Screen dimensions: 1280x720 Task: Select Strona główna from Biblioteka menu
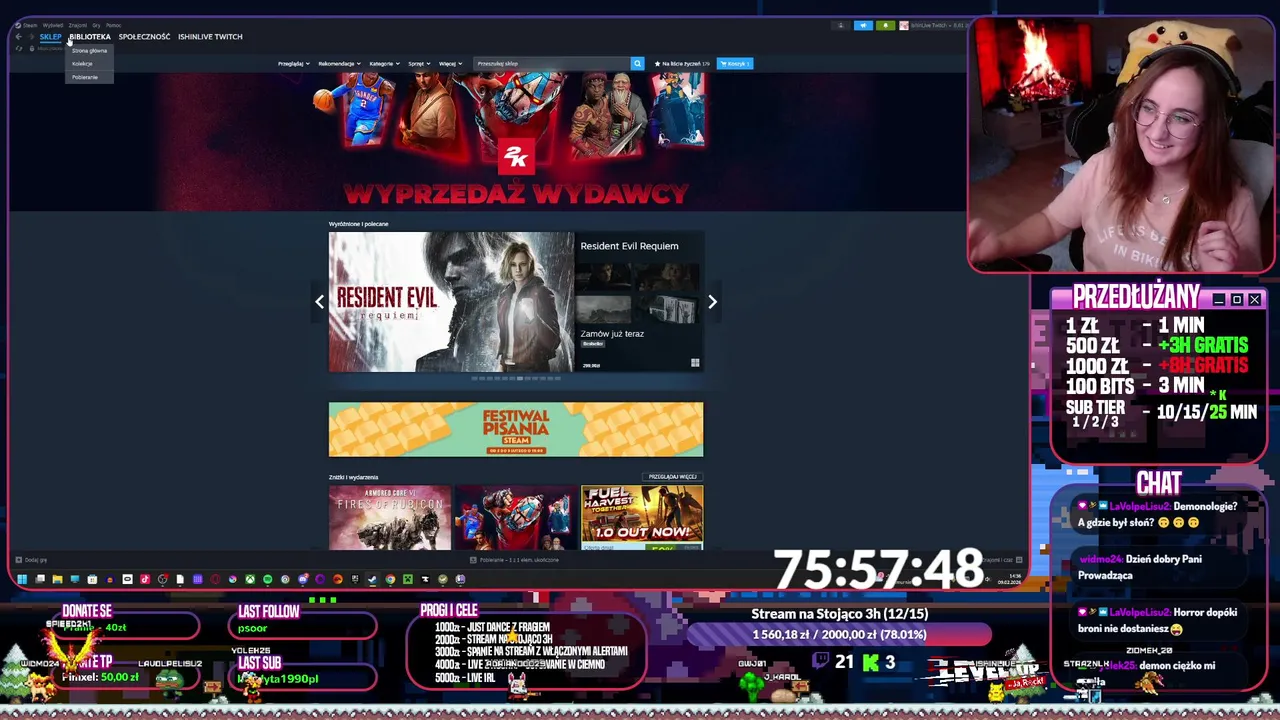pos(89,51)
